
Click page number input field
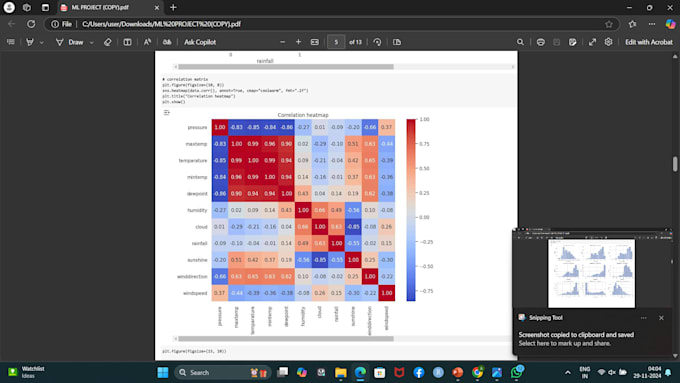point(336,42)
